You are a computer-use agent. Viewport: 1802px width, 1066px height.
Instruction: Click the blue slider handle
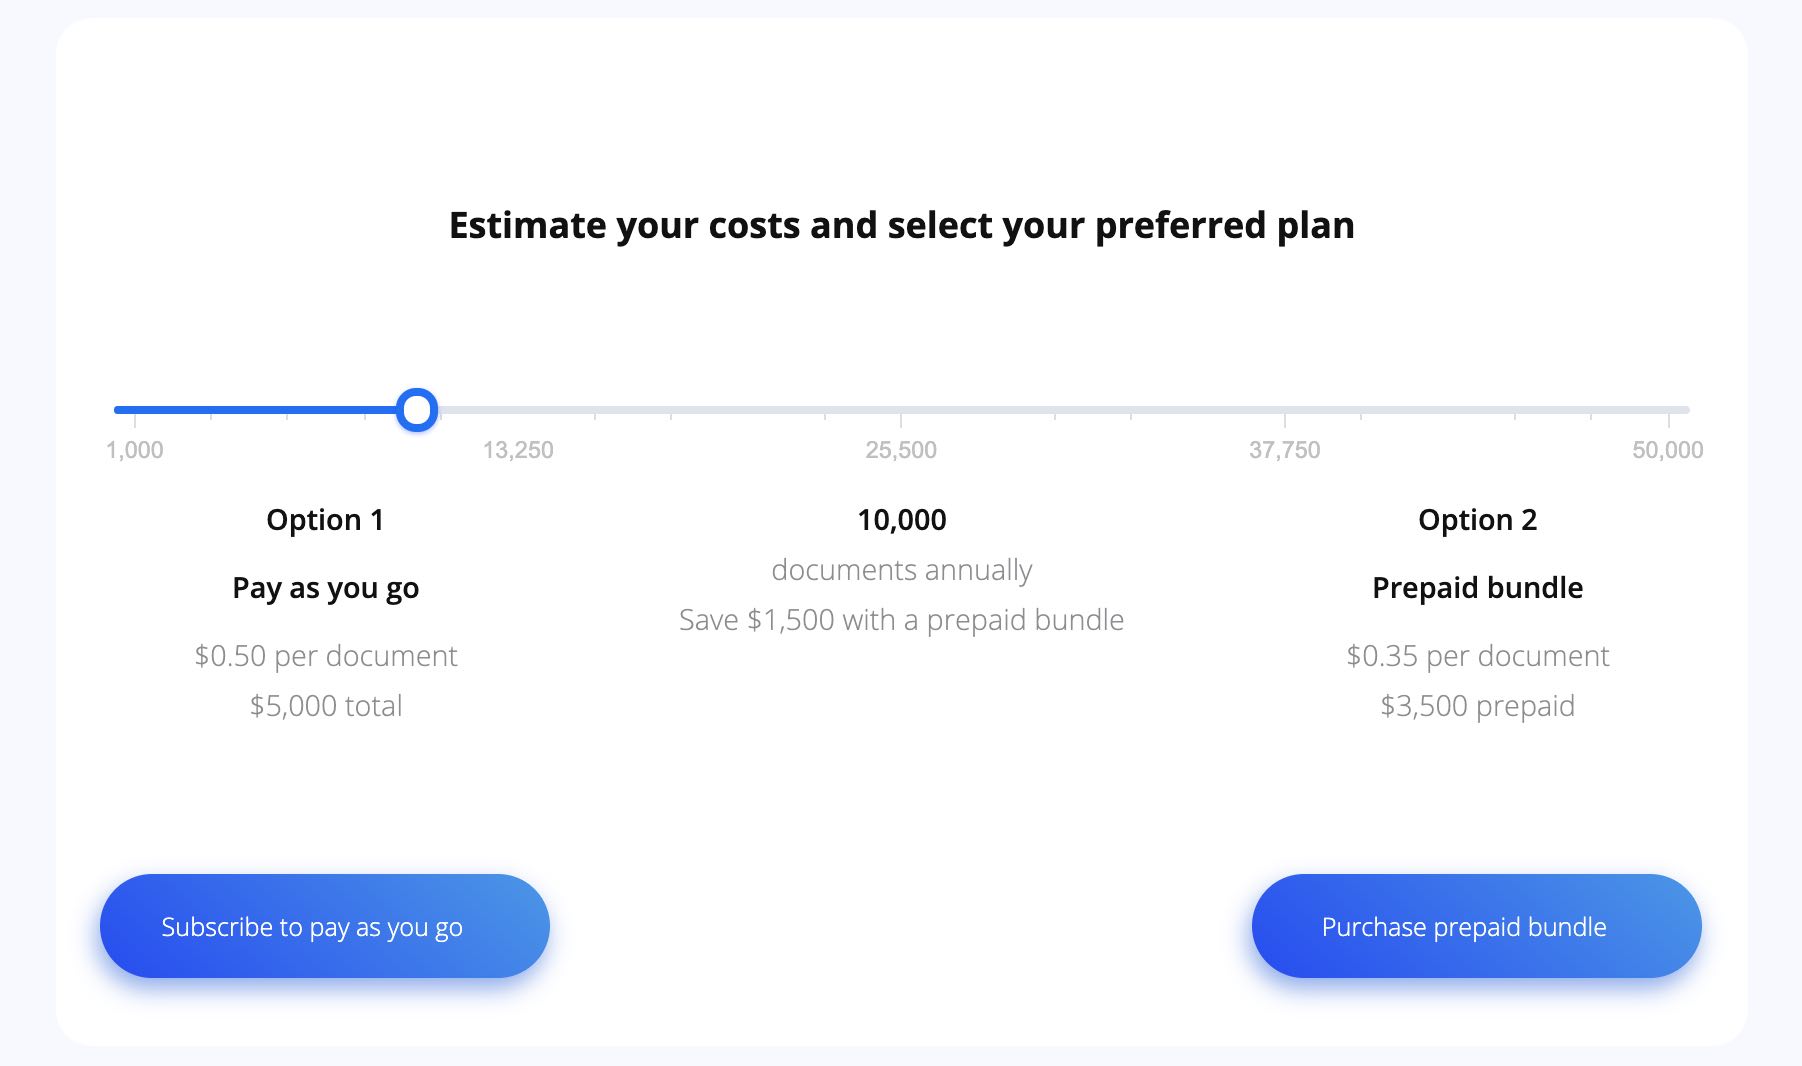(417, 410)
